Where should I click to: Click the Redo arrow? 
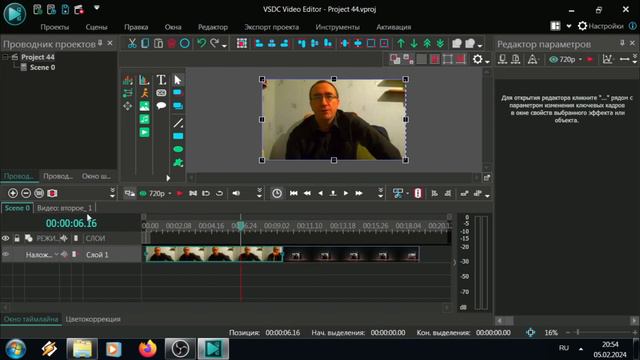pyautogui.click(x=214, y=43)
